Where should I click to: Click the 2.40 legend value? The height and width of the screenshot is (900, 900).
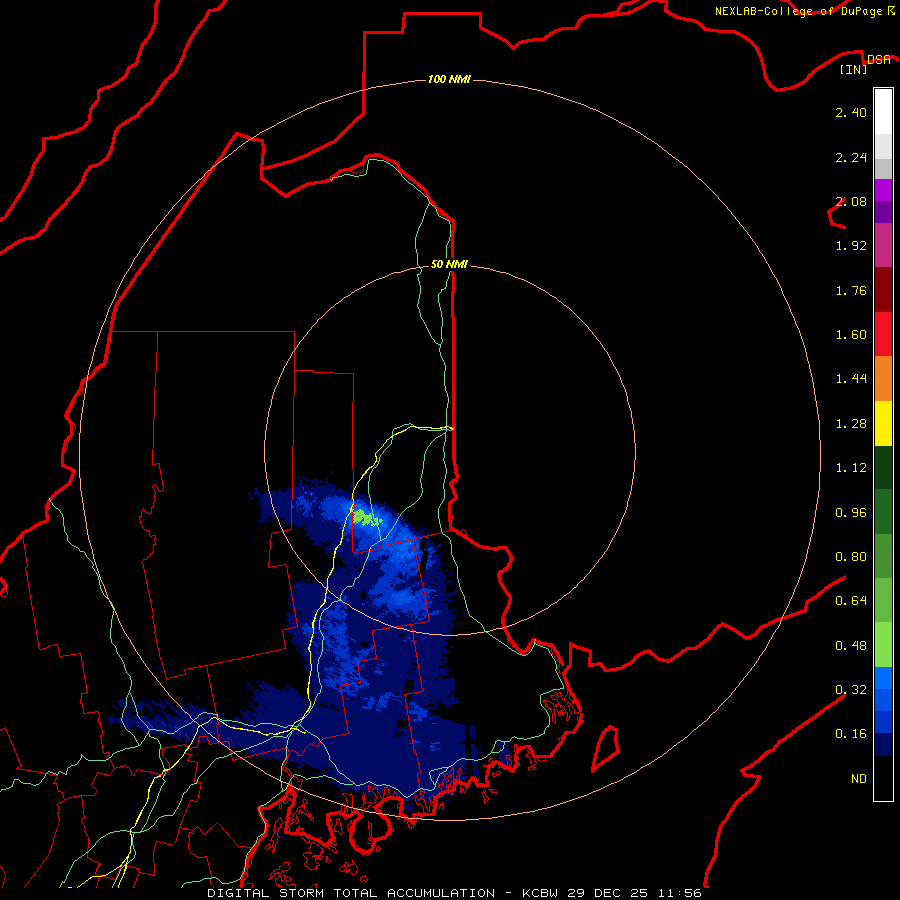pyautogui.click(x=851, y=112)
